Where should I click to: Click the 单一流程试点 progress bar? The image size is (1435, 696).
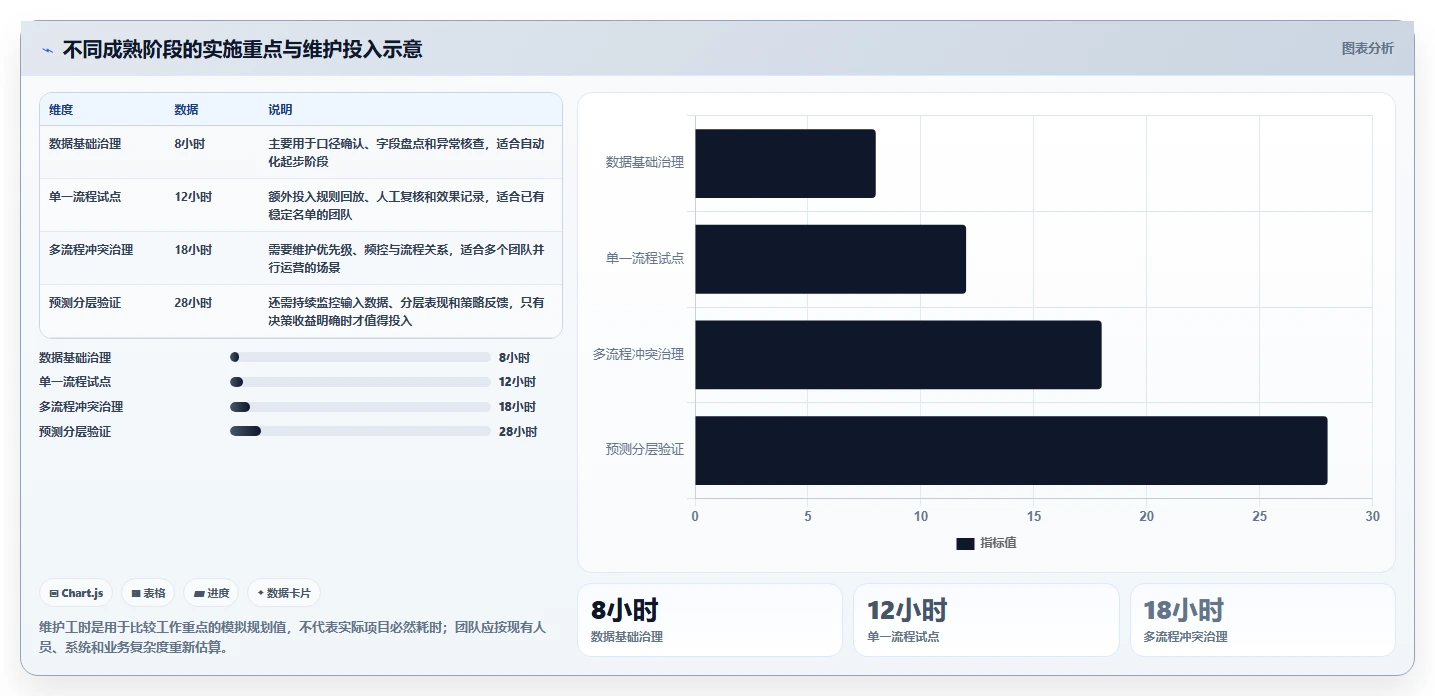tap(360, 382)
